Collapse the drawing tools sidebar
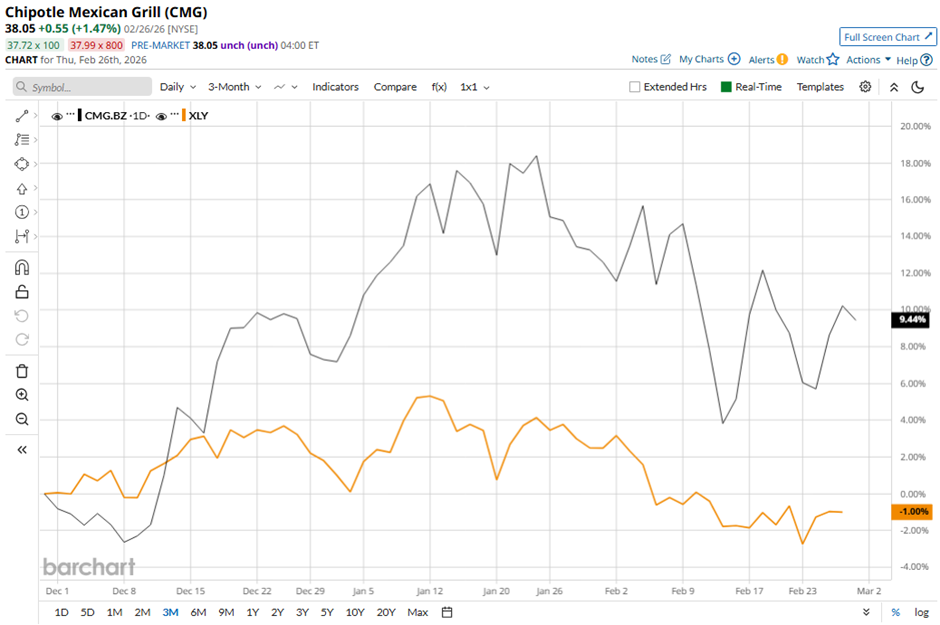 point(22,449)
